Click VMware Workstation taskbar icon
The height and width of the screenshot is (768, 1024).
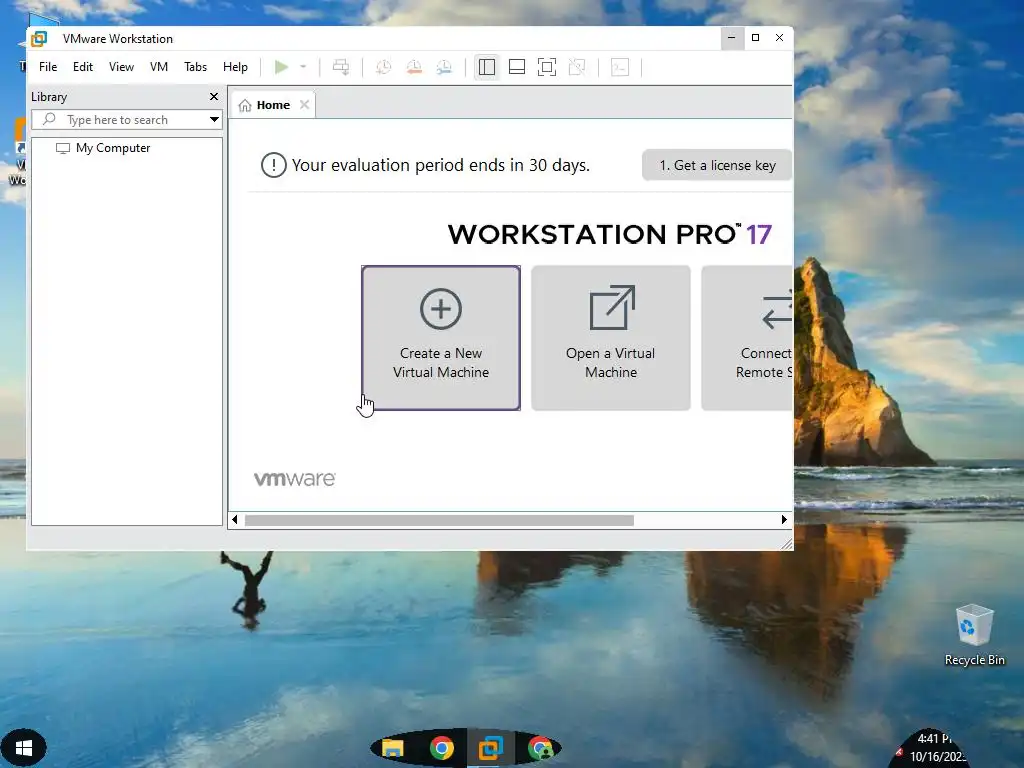(490, 748)
